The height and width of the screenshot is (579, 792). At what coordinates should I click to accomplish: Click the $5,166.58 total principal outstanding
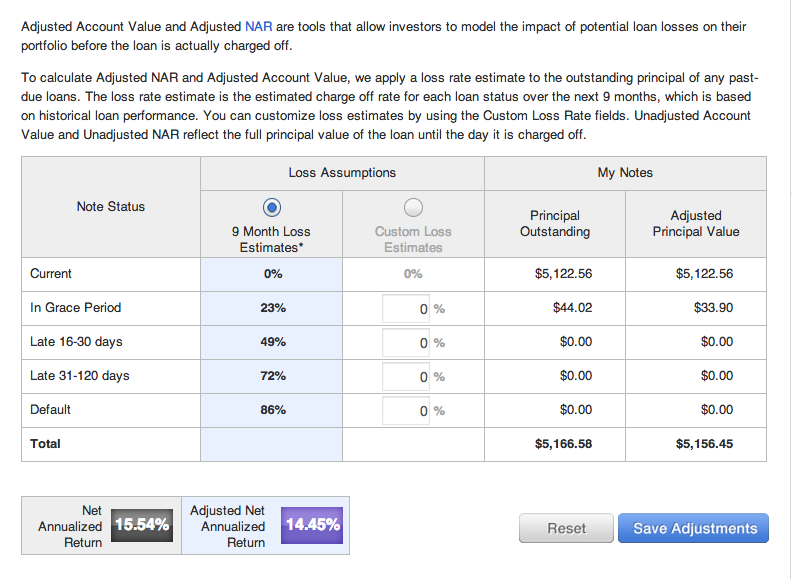[563, 444]
